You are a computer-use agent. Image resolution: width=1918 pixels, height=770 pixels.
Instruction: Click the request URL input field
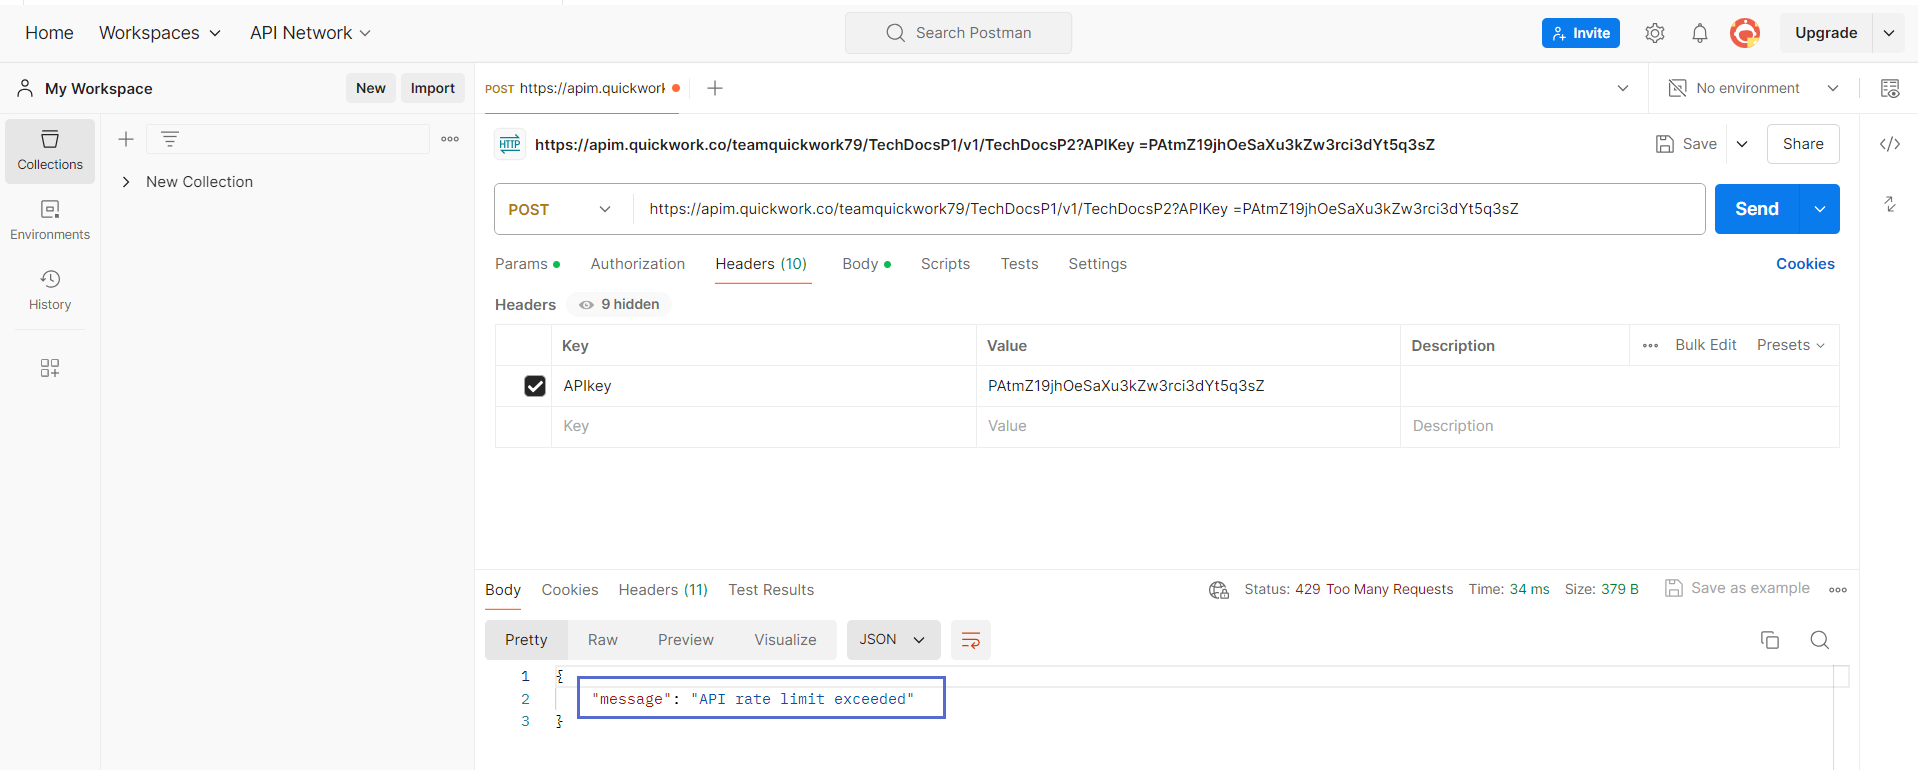(1169, 209)
